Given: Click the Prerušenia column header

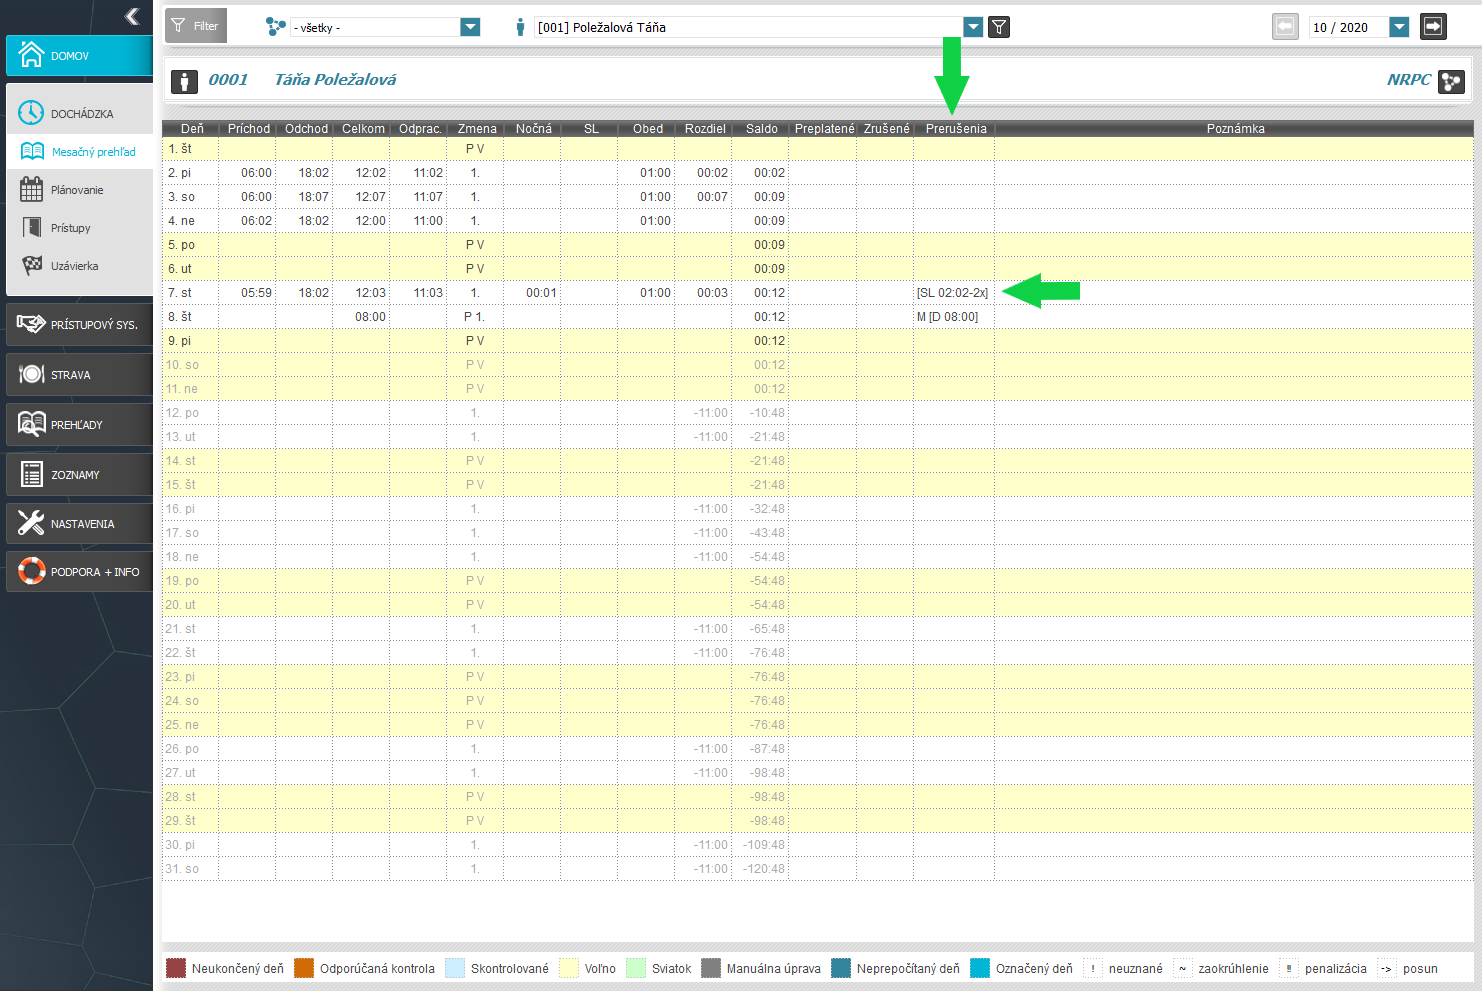Looking at the screenshot, I should [x=955, y=129].
